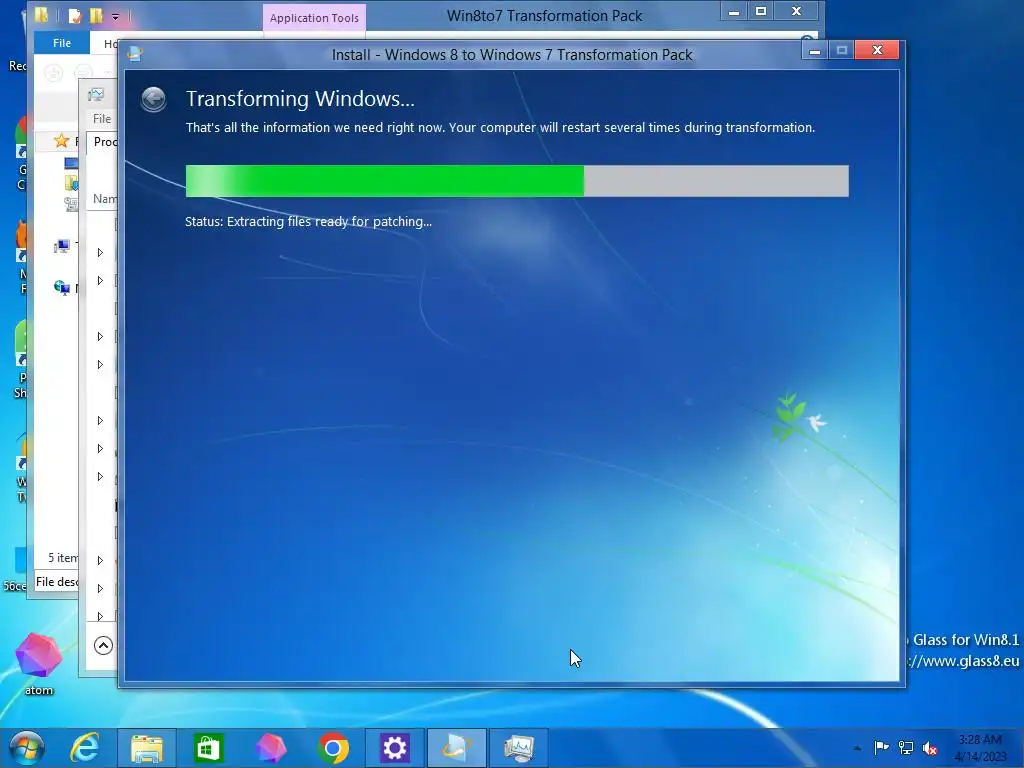Minimize the Win8to7 Transformation Pack Explorer window
The width and height of the screenshot is (1024, 768).
click(734, 11)
